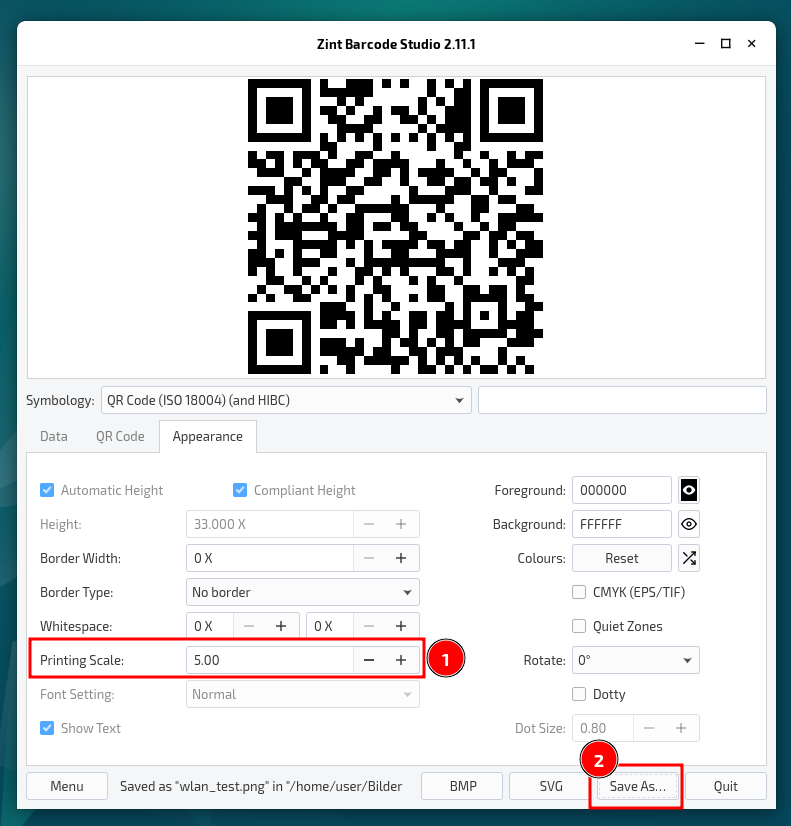Decrease Border Width with minus button
This screenshot has height=826, width=791.
click(369, 558)
